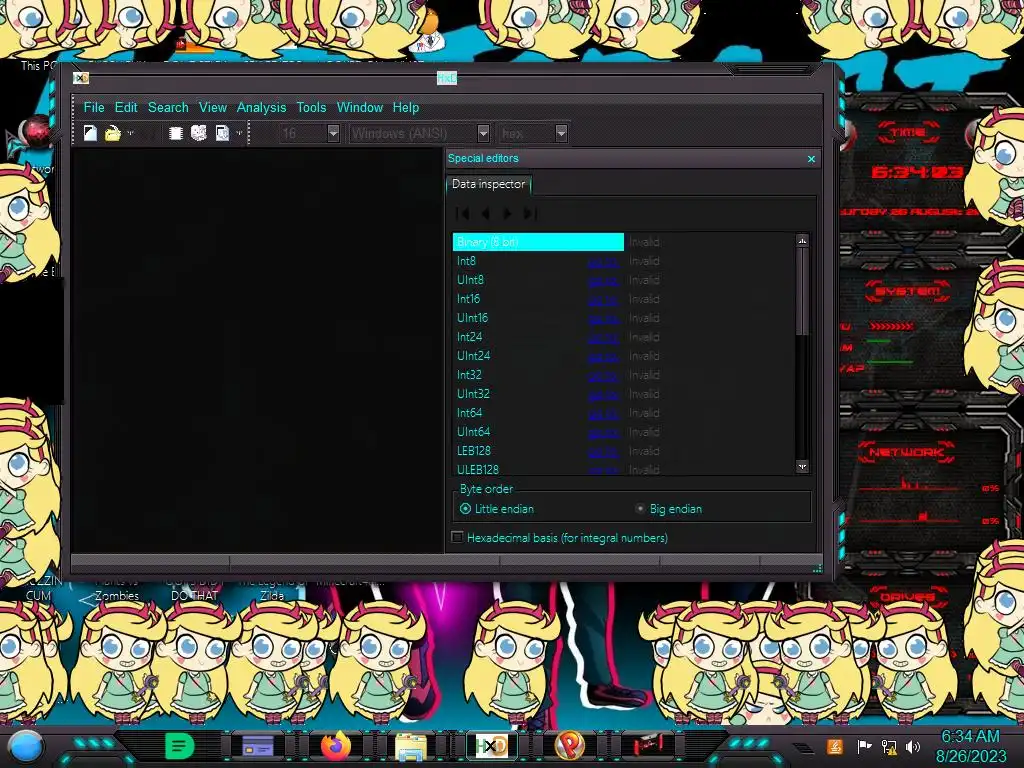Open the green notes app on taskbar
Viewport: 1024px width, 768px height.
click(x=180, y=746)
